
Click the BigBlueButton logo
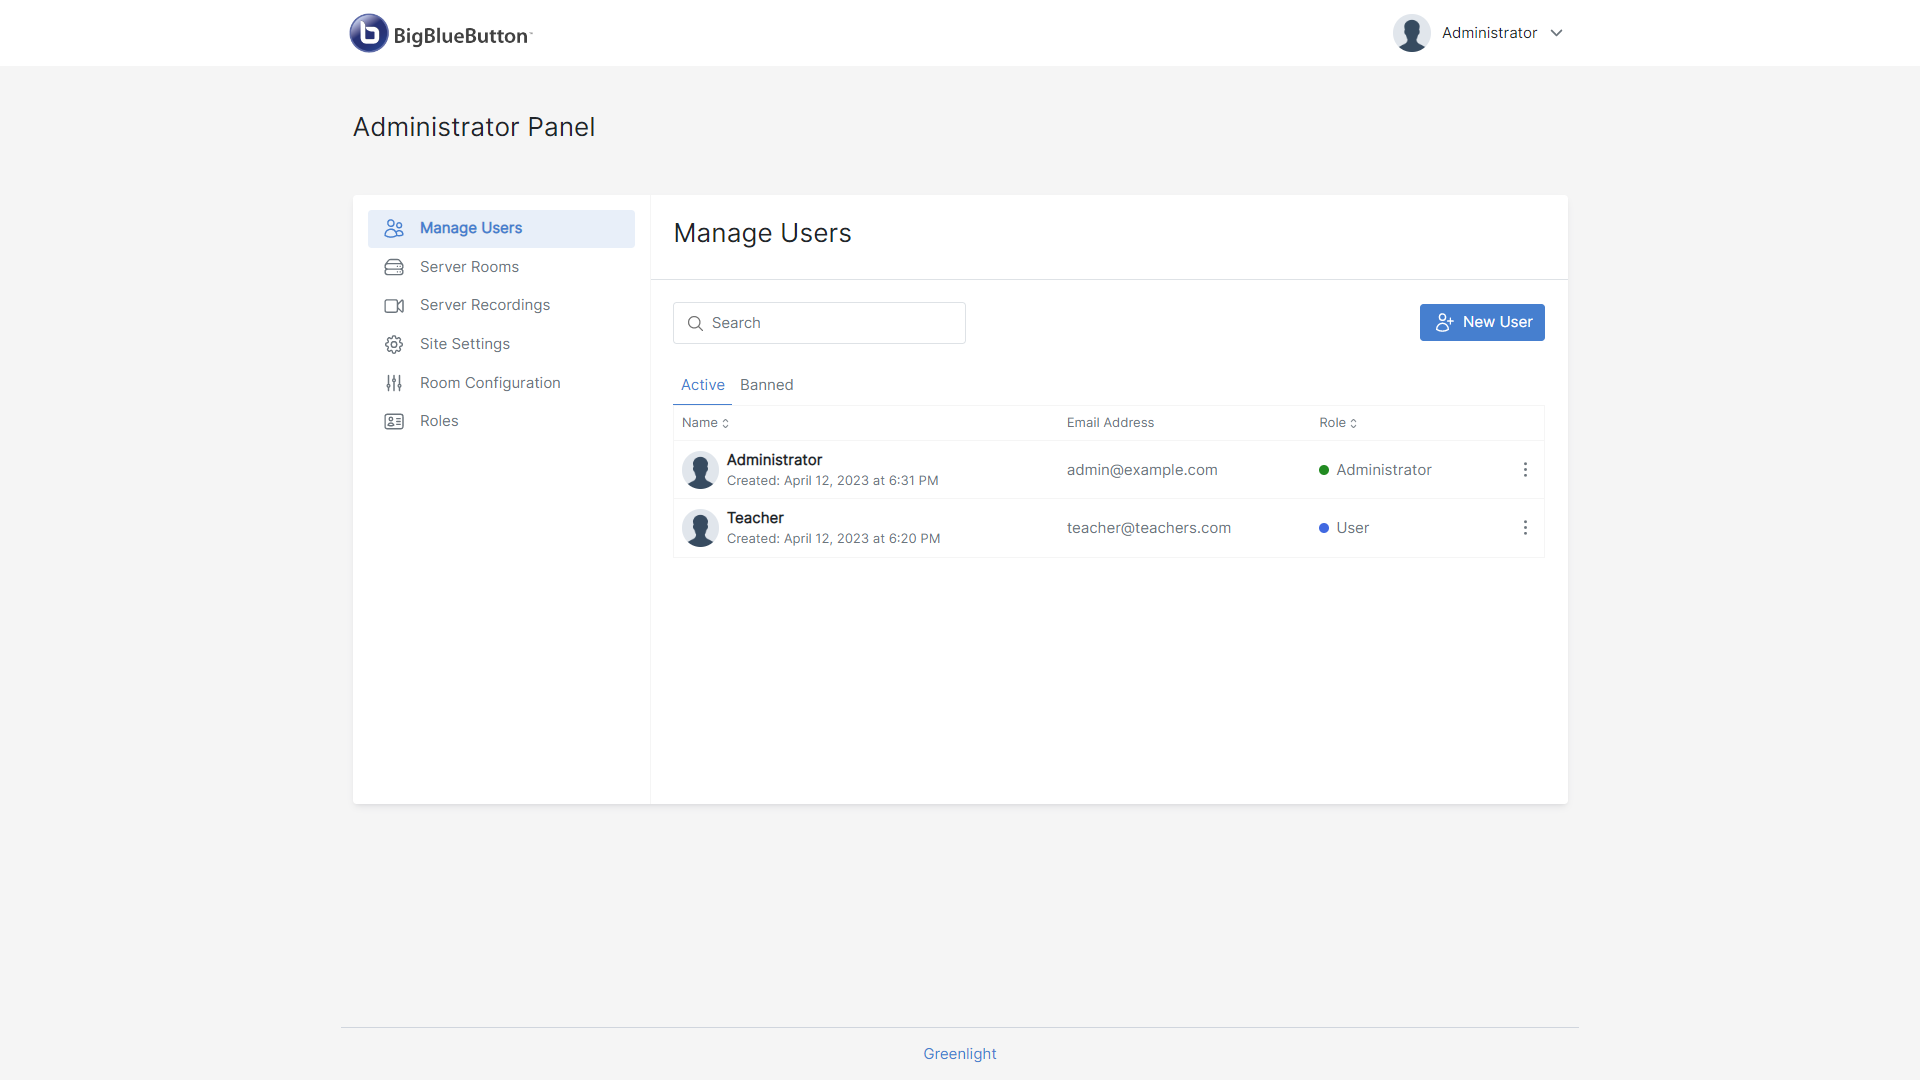tap(441, 33)
